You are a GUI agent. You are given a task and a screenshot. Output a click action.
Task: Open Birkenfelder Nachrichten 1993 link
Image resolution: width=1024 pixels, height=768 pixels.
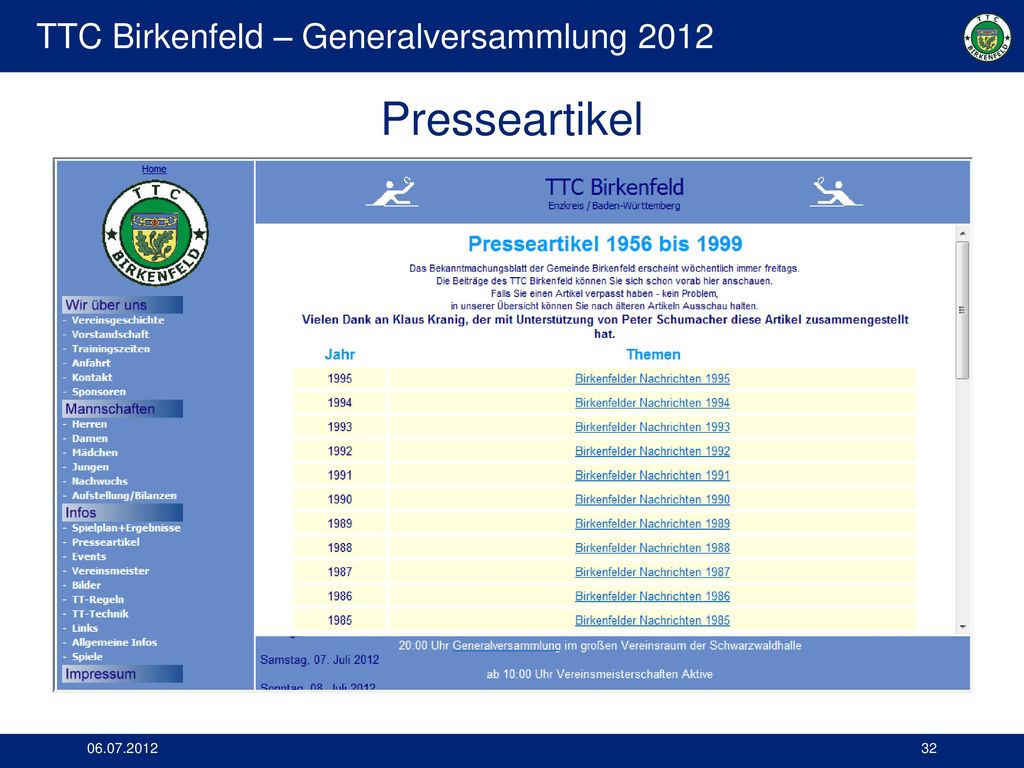[x=652, y=427]
